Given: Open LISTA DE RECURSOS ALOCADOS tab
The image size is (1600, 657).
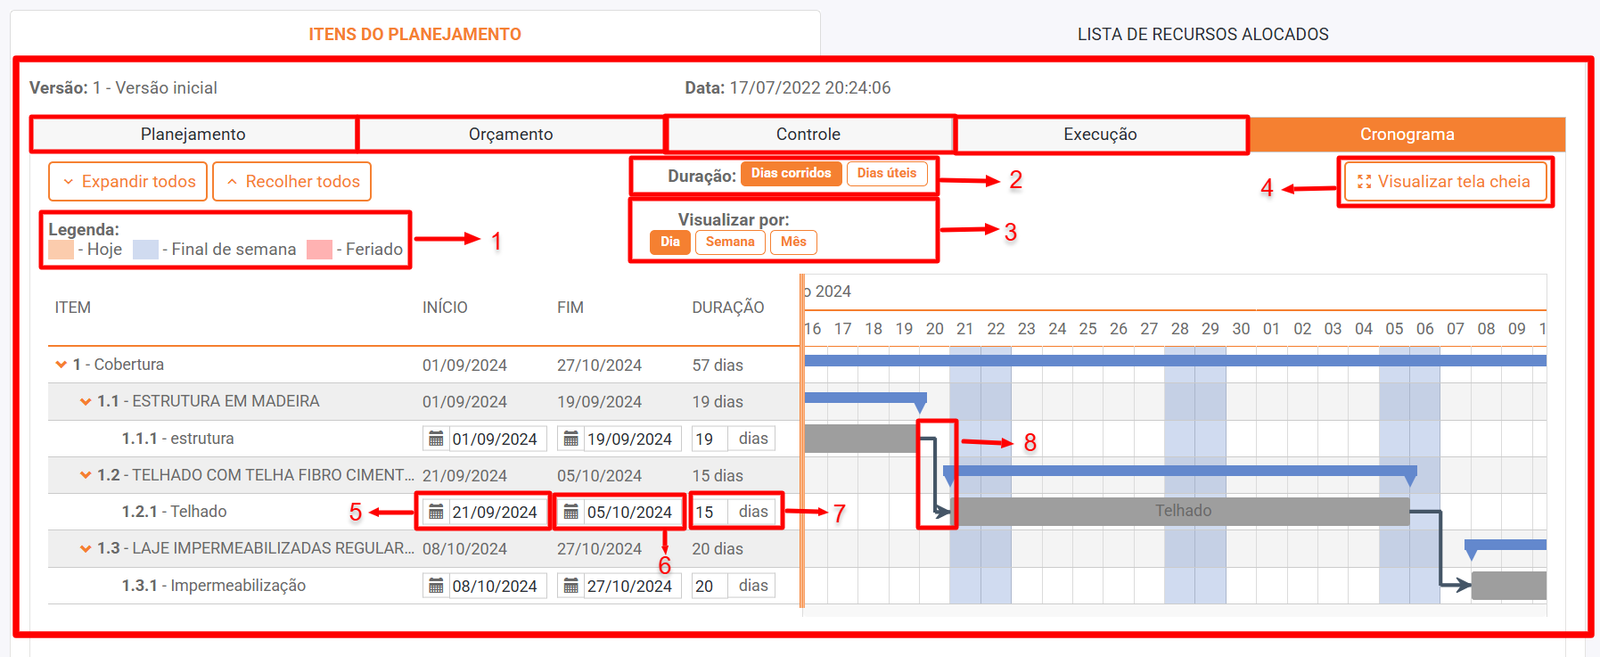Looking at the screenshot, I should pyautogui.click(x=1202, y=34).
